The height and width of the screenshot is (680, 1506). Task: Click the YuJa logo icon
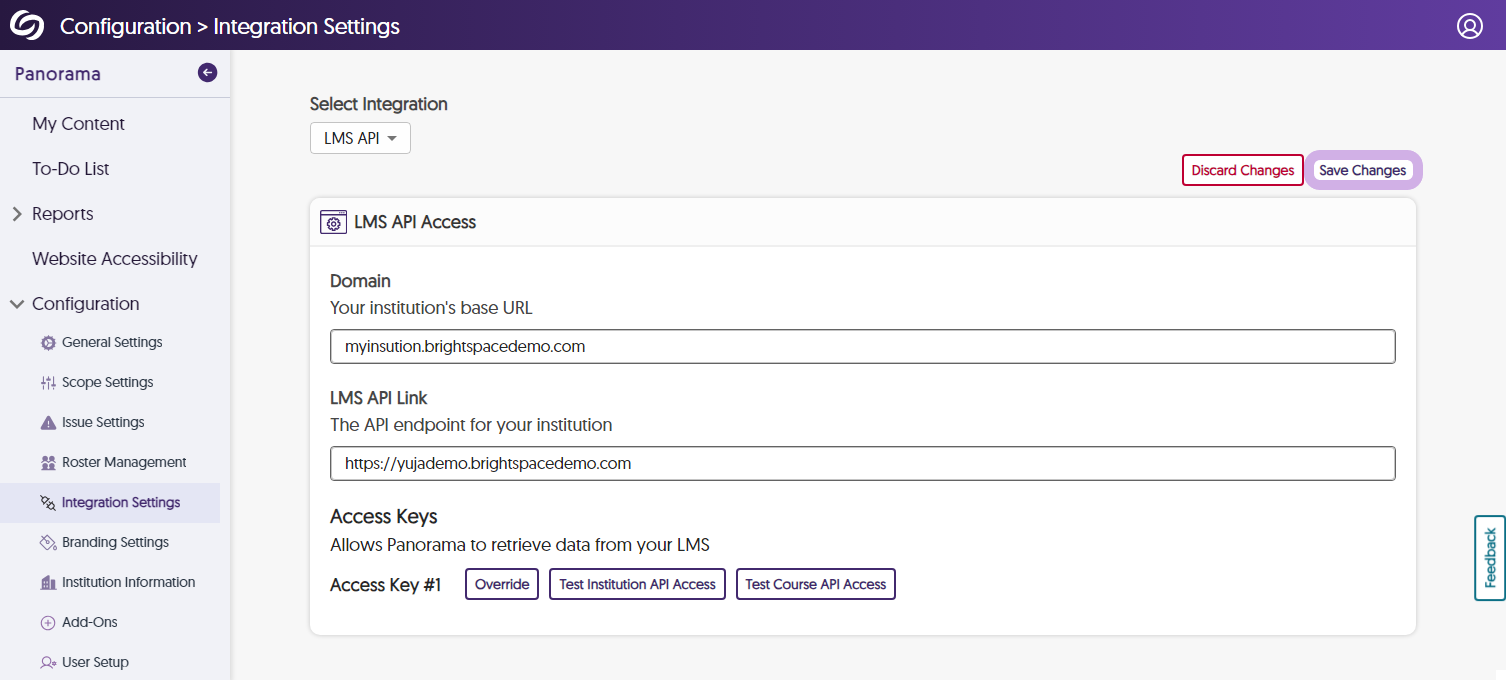27,25
